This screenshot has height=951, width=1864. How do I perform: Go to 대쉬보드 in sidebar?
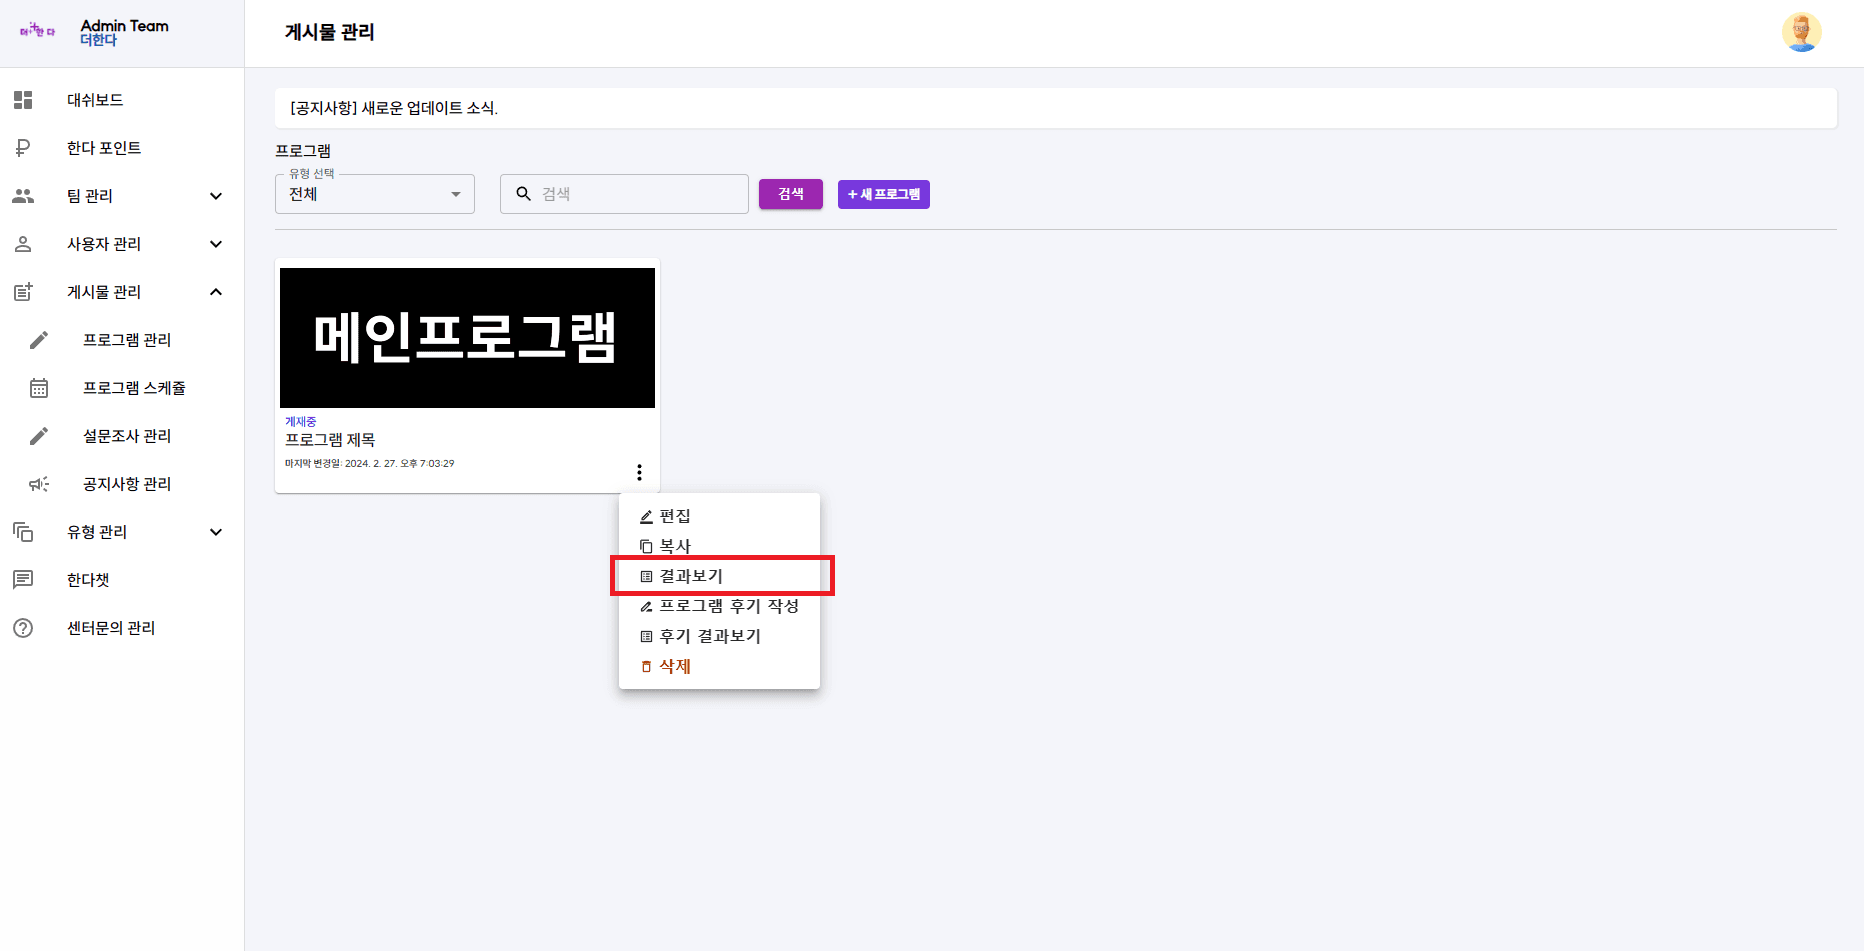pyautogui.click(x=95, y=100)
